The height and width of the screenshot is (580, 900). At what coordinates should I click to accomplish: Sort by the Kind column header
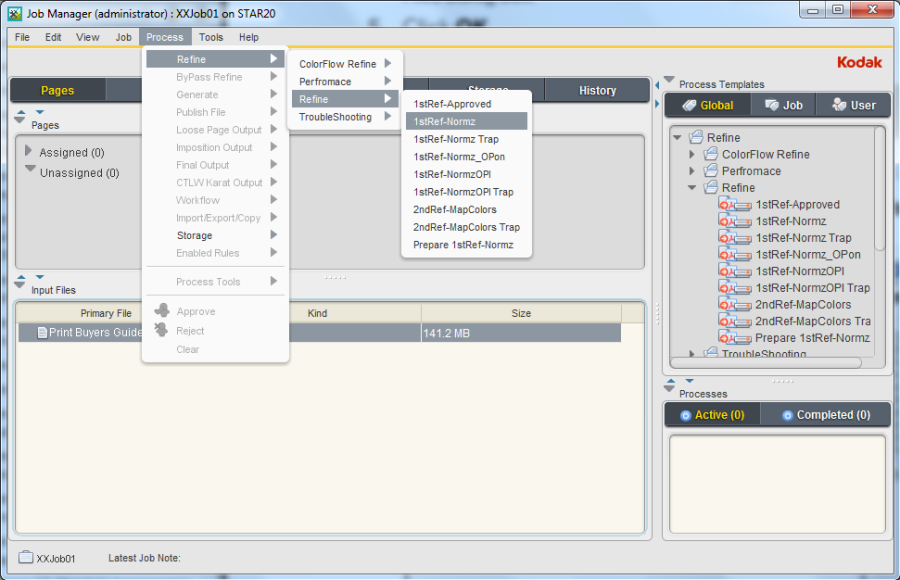(317, 313)
